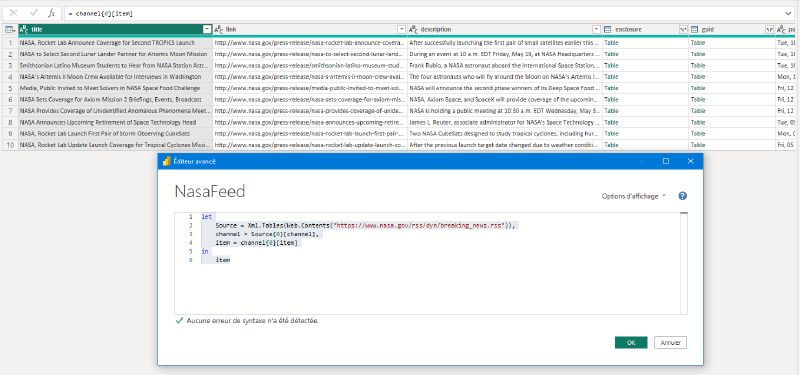Select row number 5 in the data grid
This screenshot has height=375, width=800.
pyautogui.click(x=10, y=88)
